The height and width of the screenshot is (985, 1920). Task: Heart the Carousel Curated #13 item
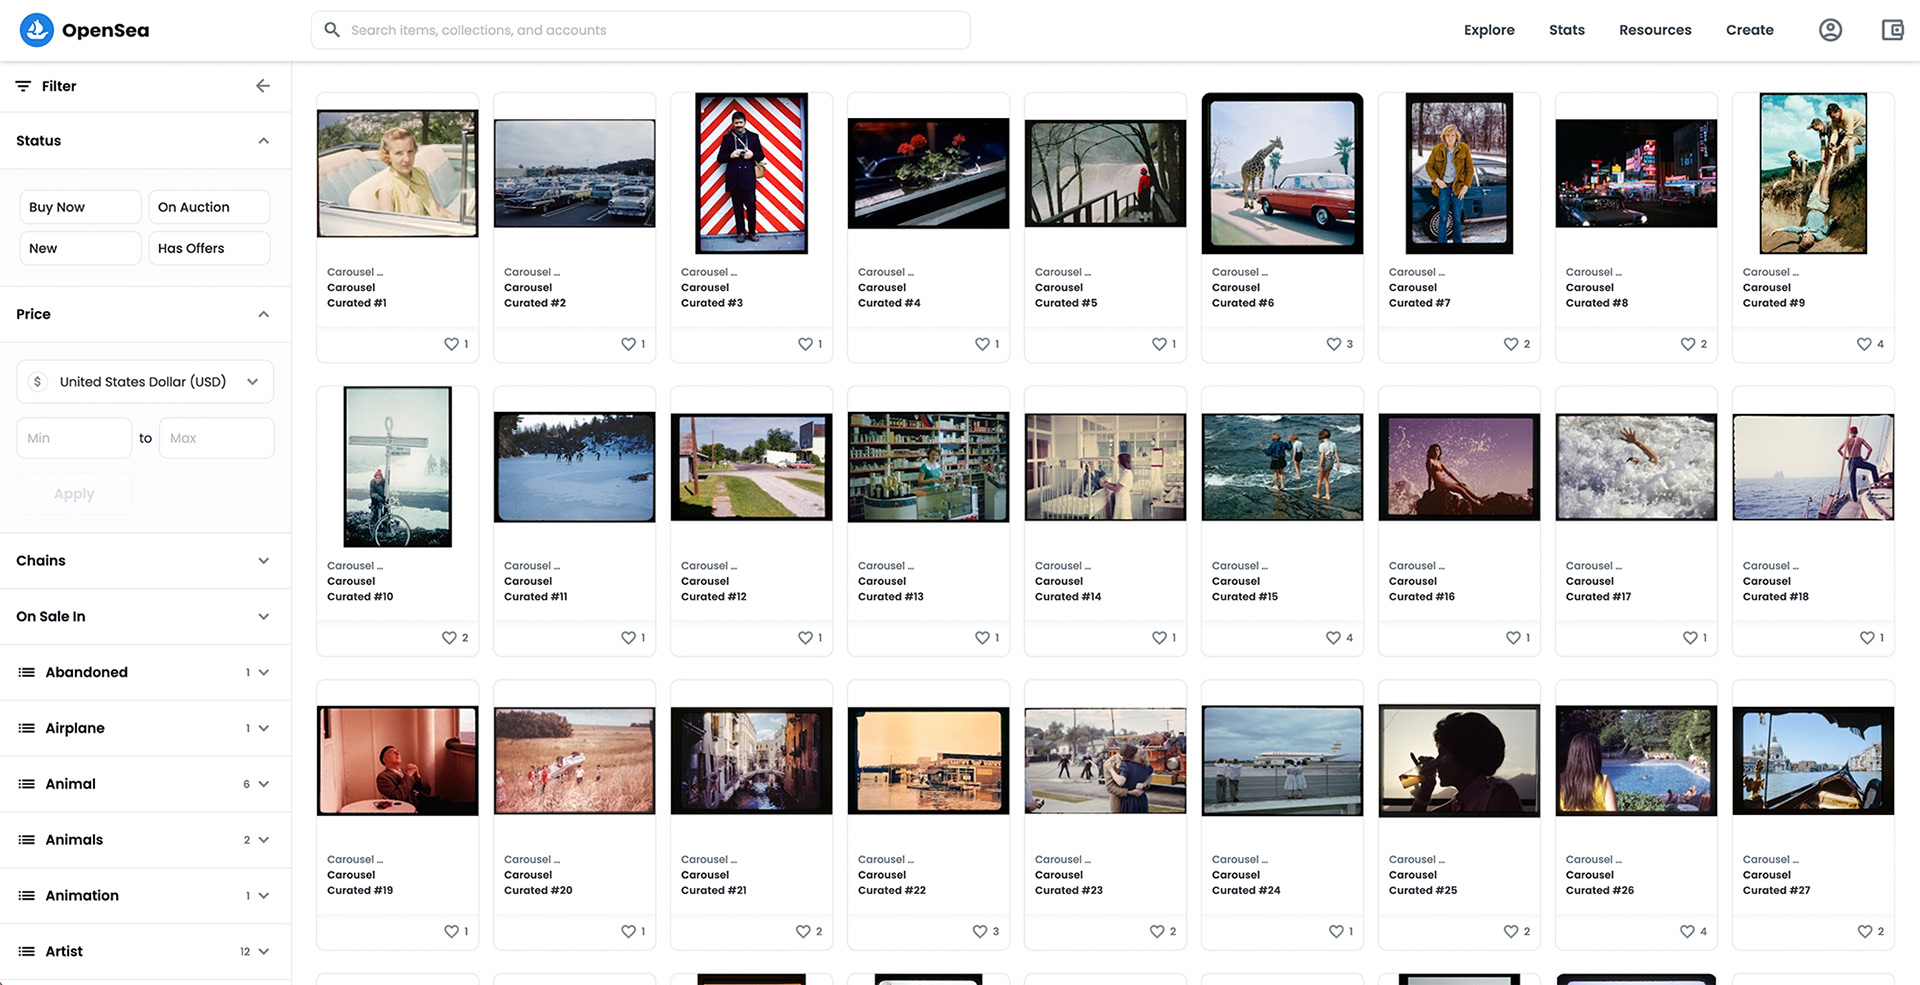(x=982, y=638)
